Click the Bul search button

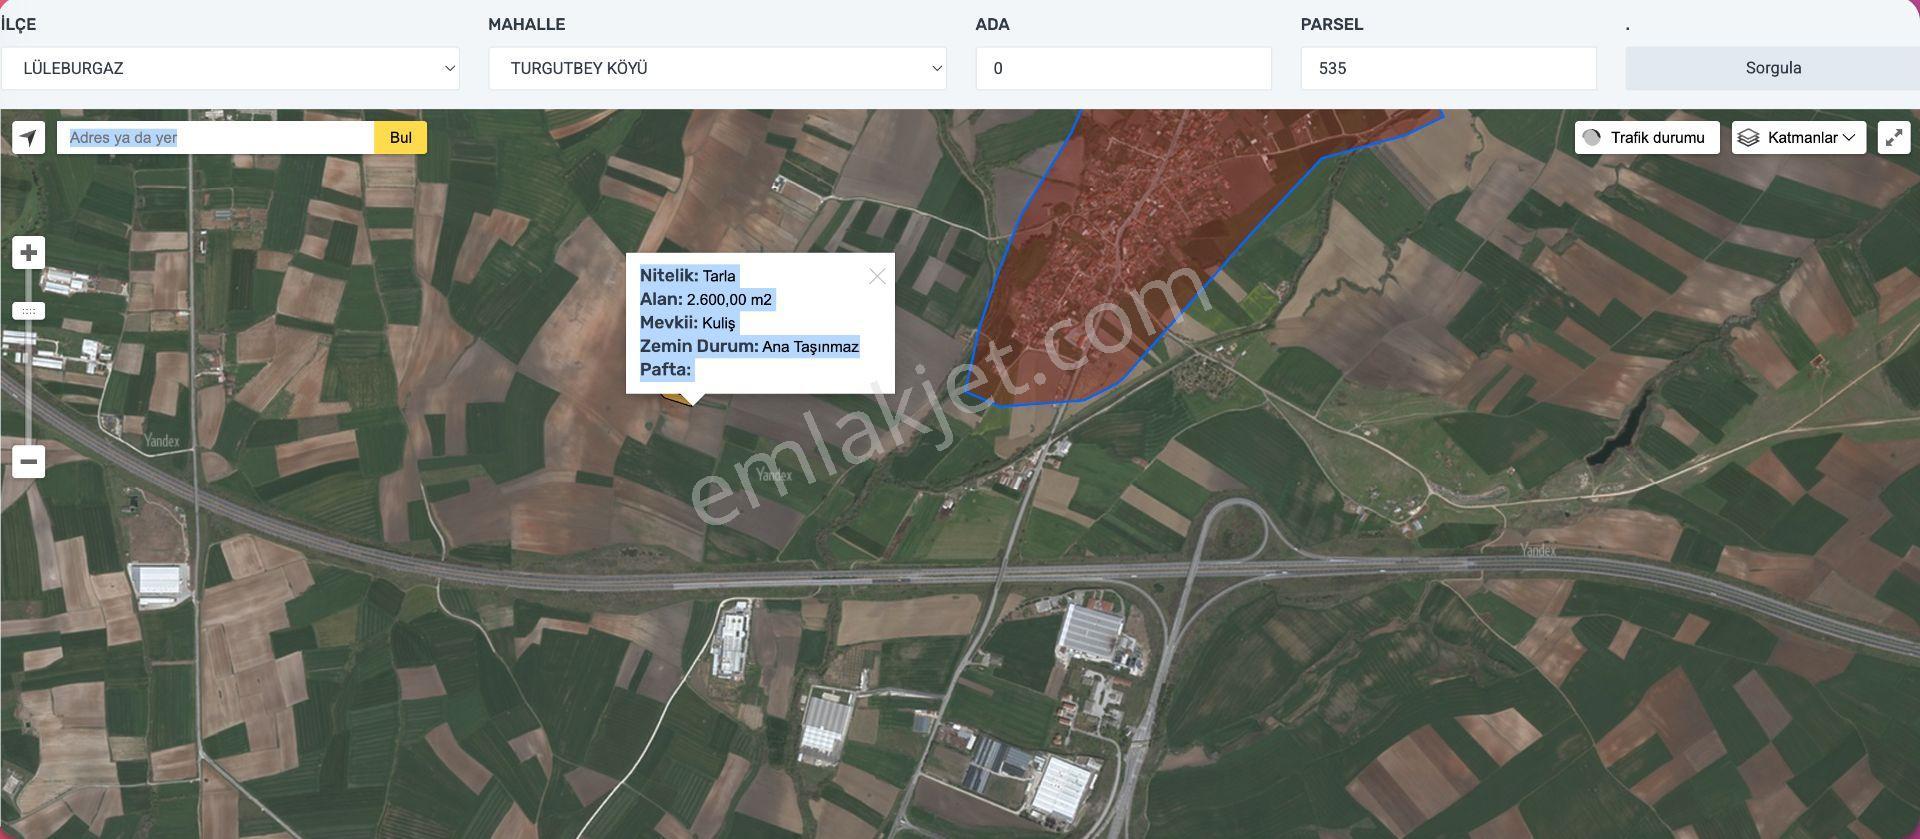click(x=401, y=138)
